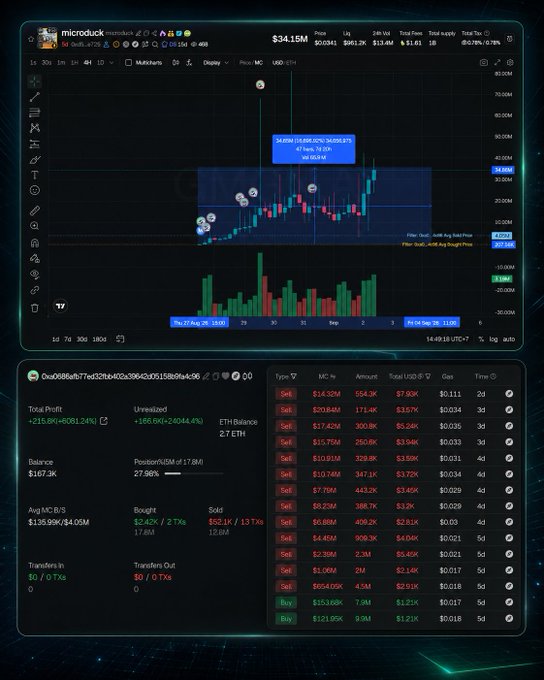Copy the microduck token name
Image resolution: width=544 pixels, height=680 pixels.
(x=146, y=33)
